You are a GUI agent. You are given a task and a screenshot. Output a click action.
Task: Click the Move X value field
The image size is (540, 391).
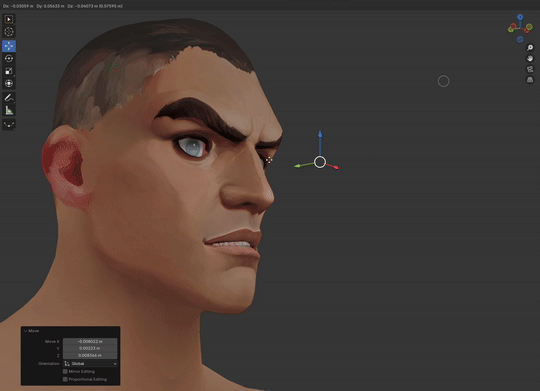pyautogui.click(x=90, y=341)
